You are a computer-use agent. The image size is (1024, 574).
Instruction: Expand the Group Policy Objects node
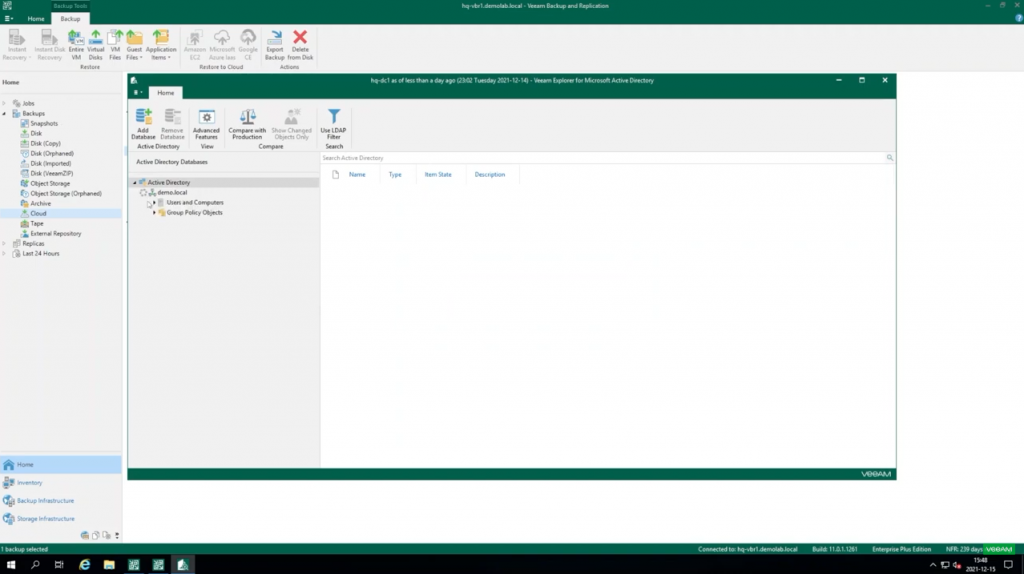(x=154, y=213)
